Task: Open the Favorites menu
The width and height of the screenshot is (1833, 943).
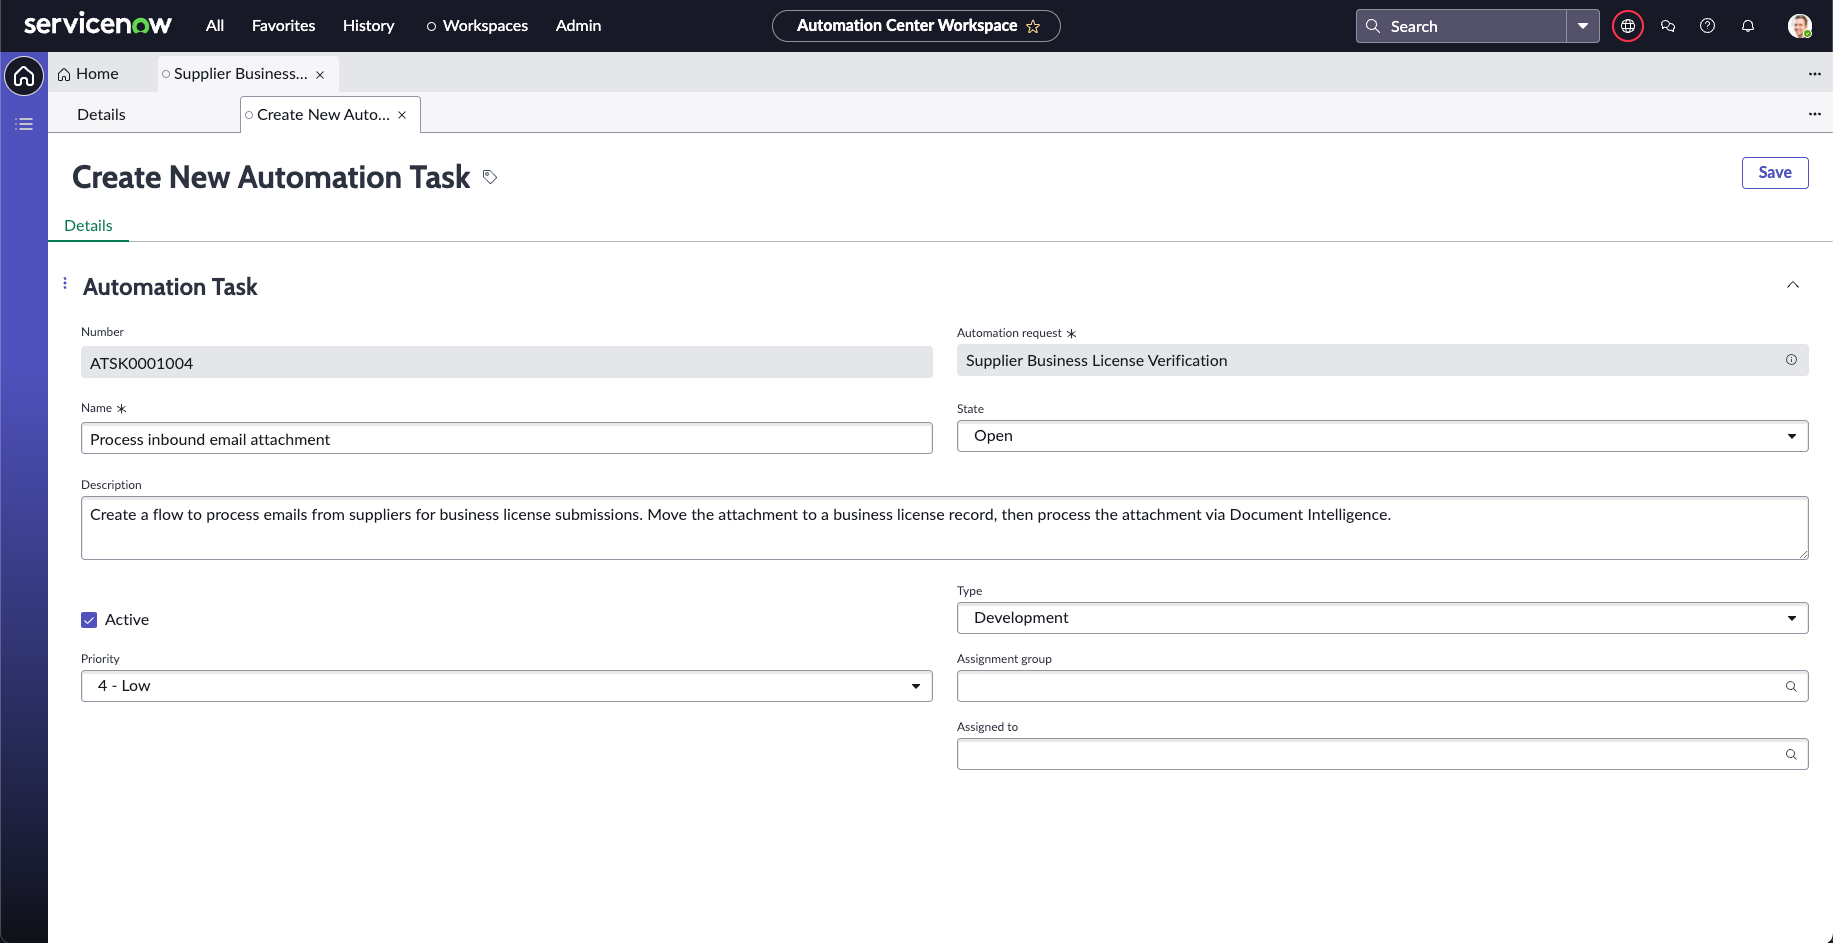Action: coord(283,26)
